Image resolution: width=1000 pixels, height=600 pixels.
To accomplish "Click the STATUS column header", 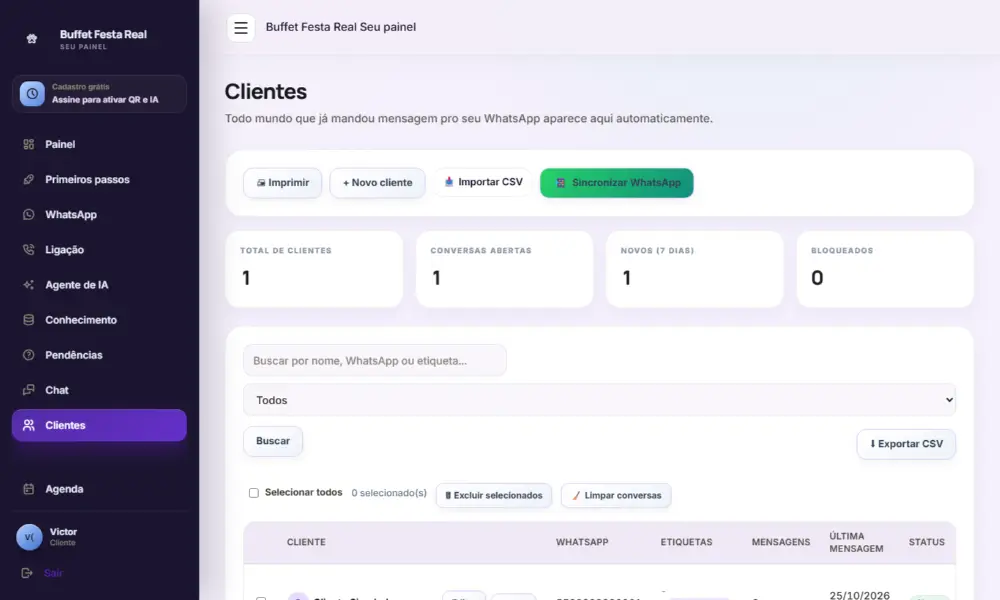I will tap(927, 542).
